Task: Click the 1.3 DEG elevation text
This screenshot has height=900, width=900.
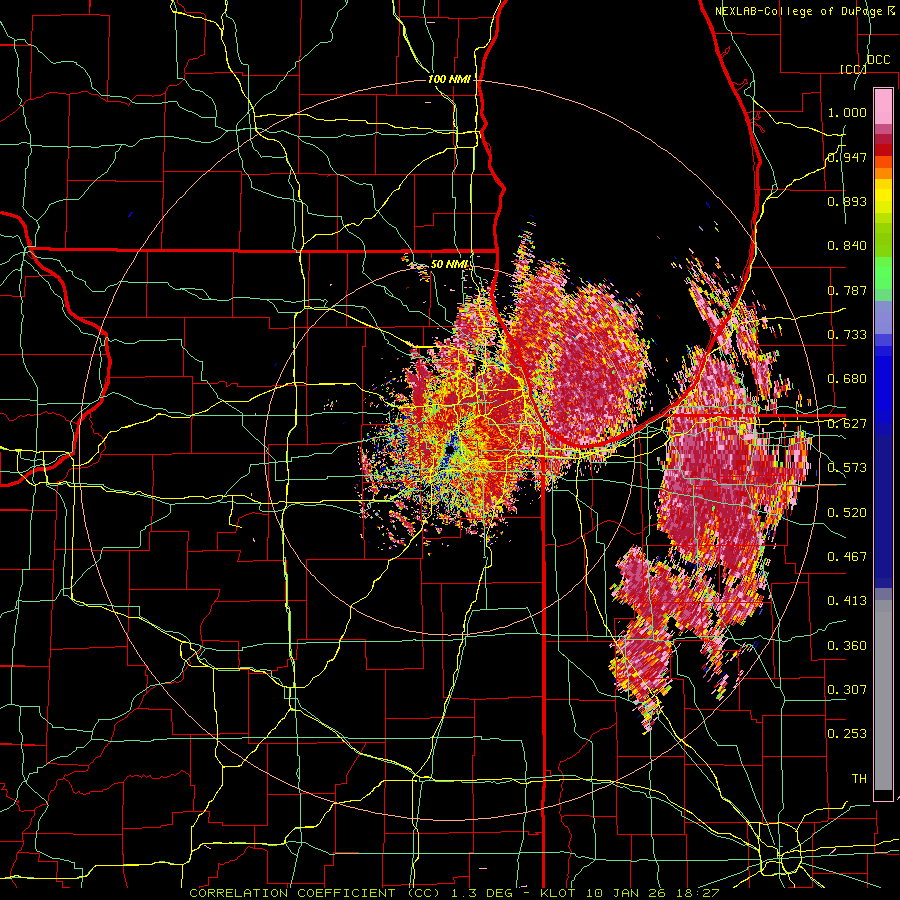Action: [x=481, y=893]
